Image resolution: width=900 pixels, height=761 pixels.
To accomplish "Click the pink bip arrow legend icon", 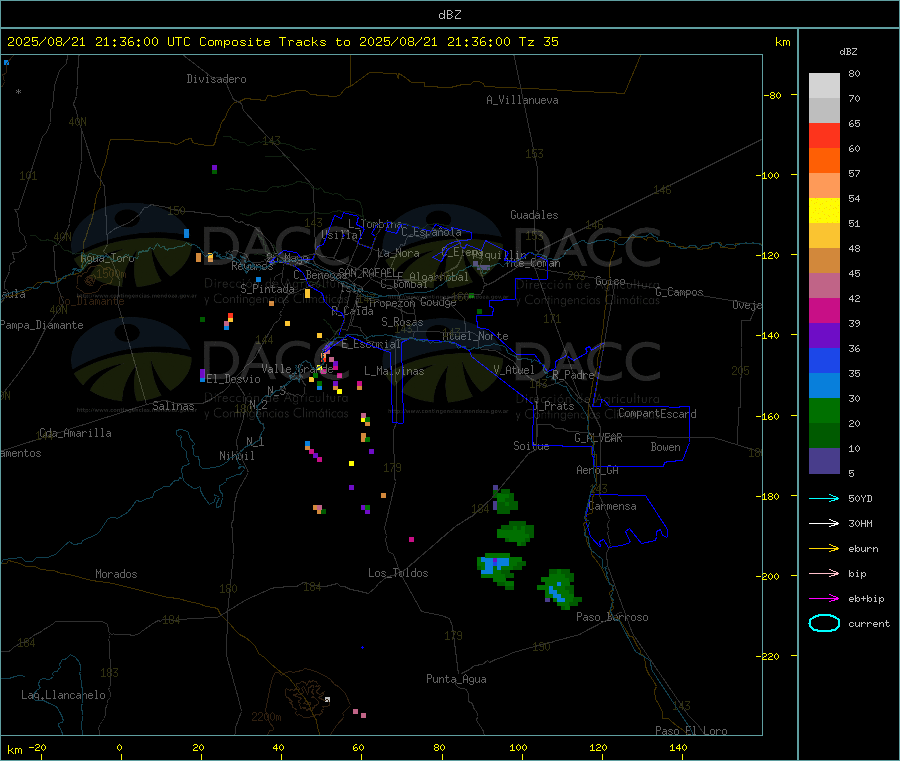I will coord(824,573).
